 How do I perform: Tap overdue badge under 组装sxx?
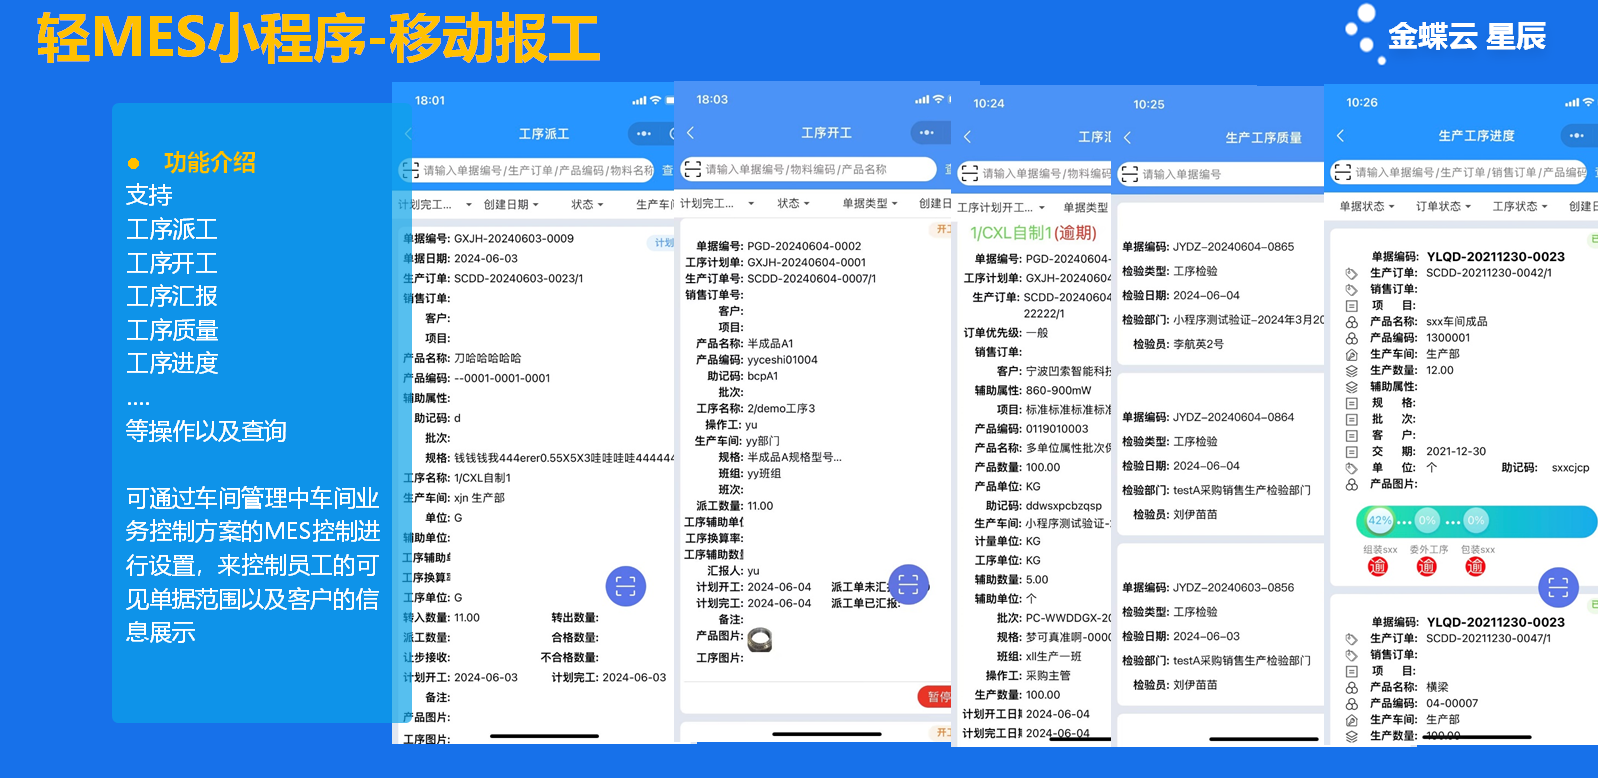(1378, 567)
